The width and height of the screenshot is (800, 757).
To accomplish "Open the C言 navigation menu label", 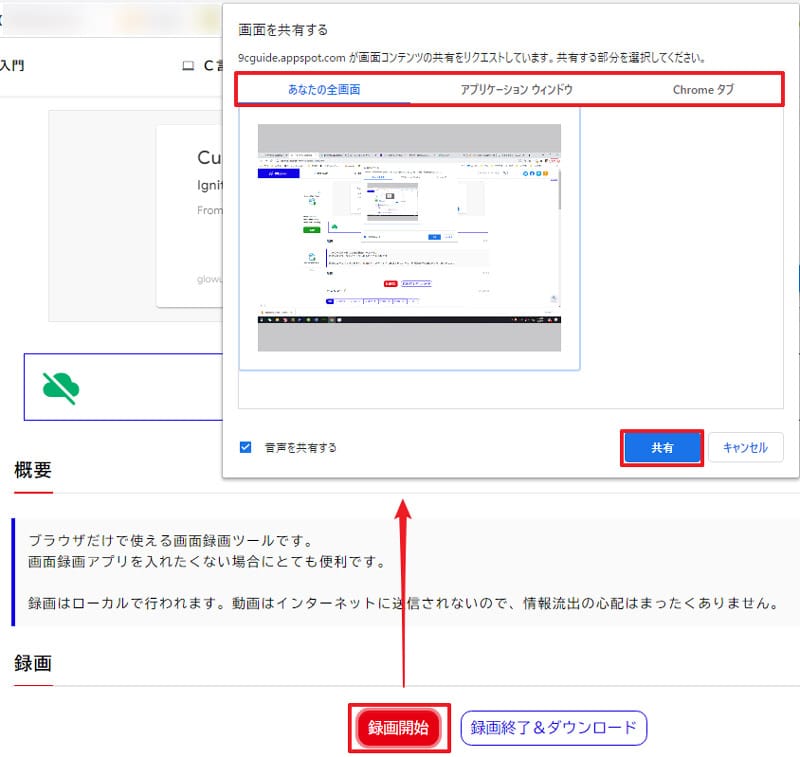I will pyautogui.click(x=212, y=66).
